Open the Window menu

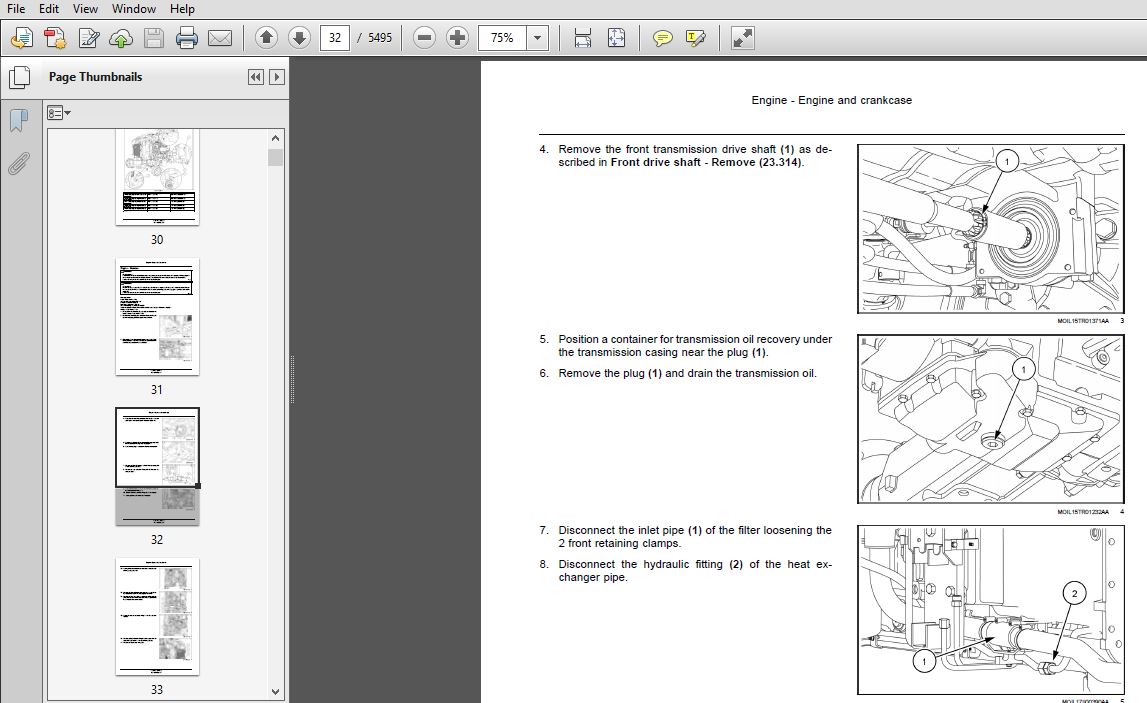point(133,9)
